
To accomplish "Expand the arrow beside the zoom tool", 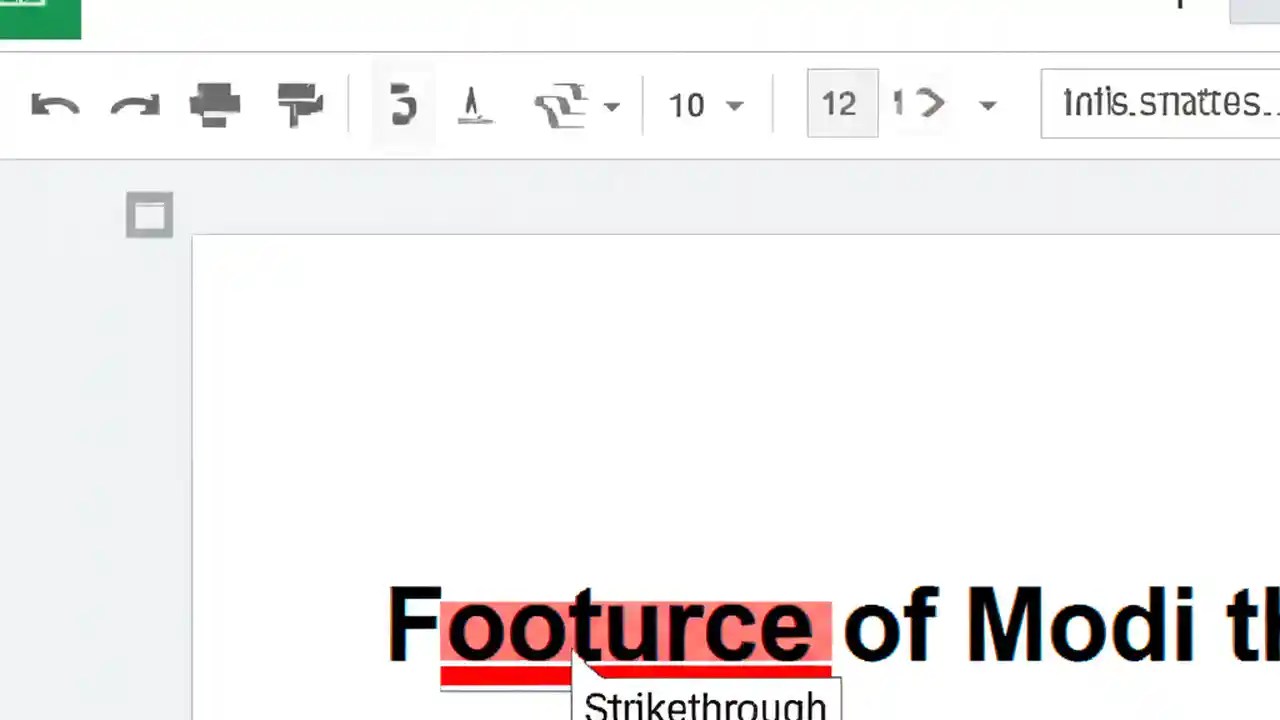I will 611,105.
